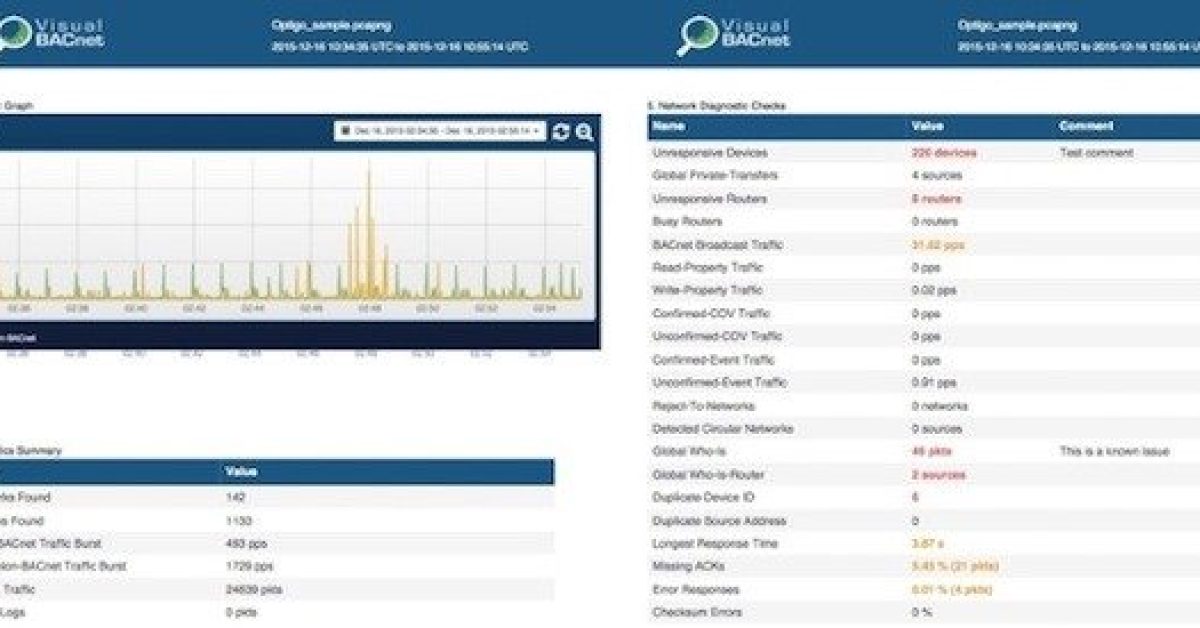Screen dimensions: 1200x628
Task: Select Detected Circular Networks row name
Action: [723, 429]
